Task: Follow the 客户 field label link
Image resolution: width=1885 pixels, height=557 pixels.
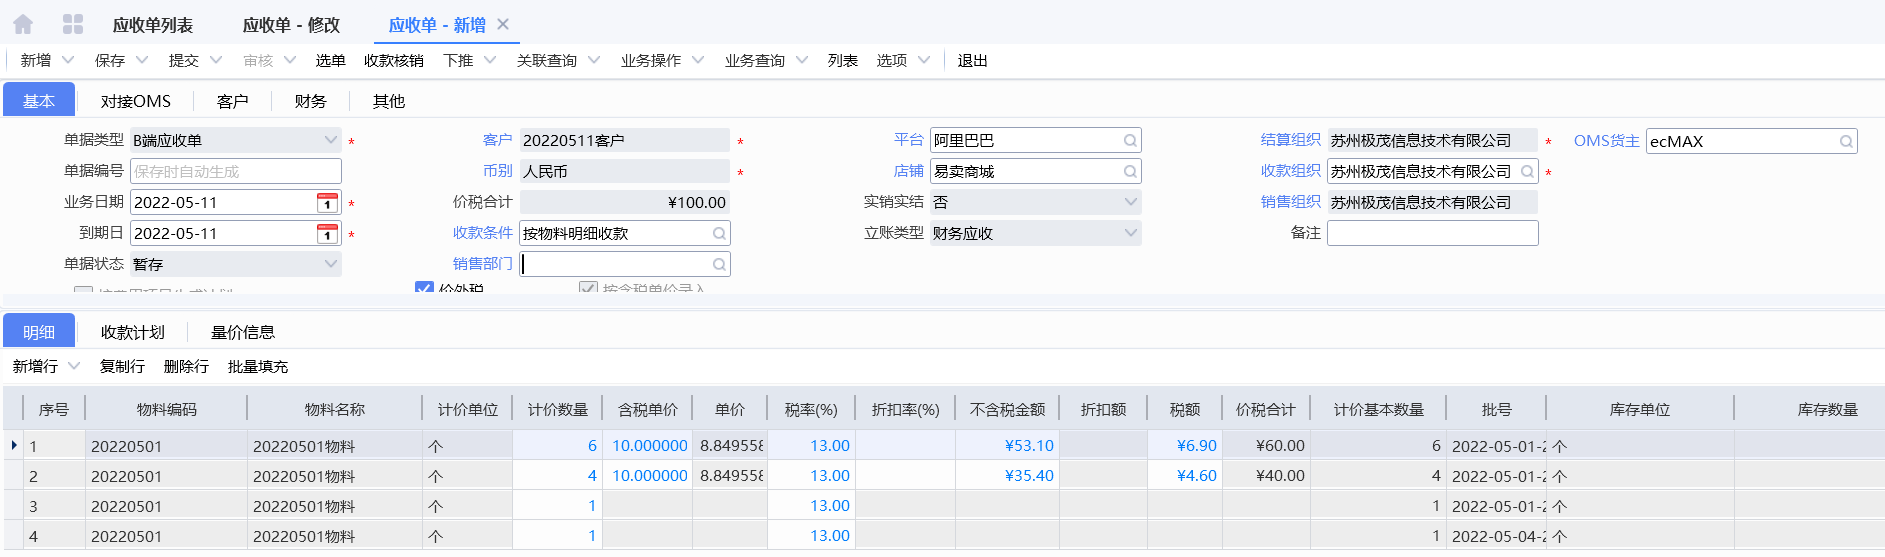Action: coord(497,140)
